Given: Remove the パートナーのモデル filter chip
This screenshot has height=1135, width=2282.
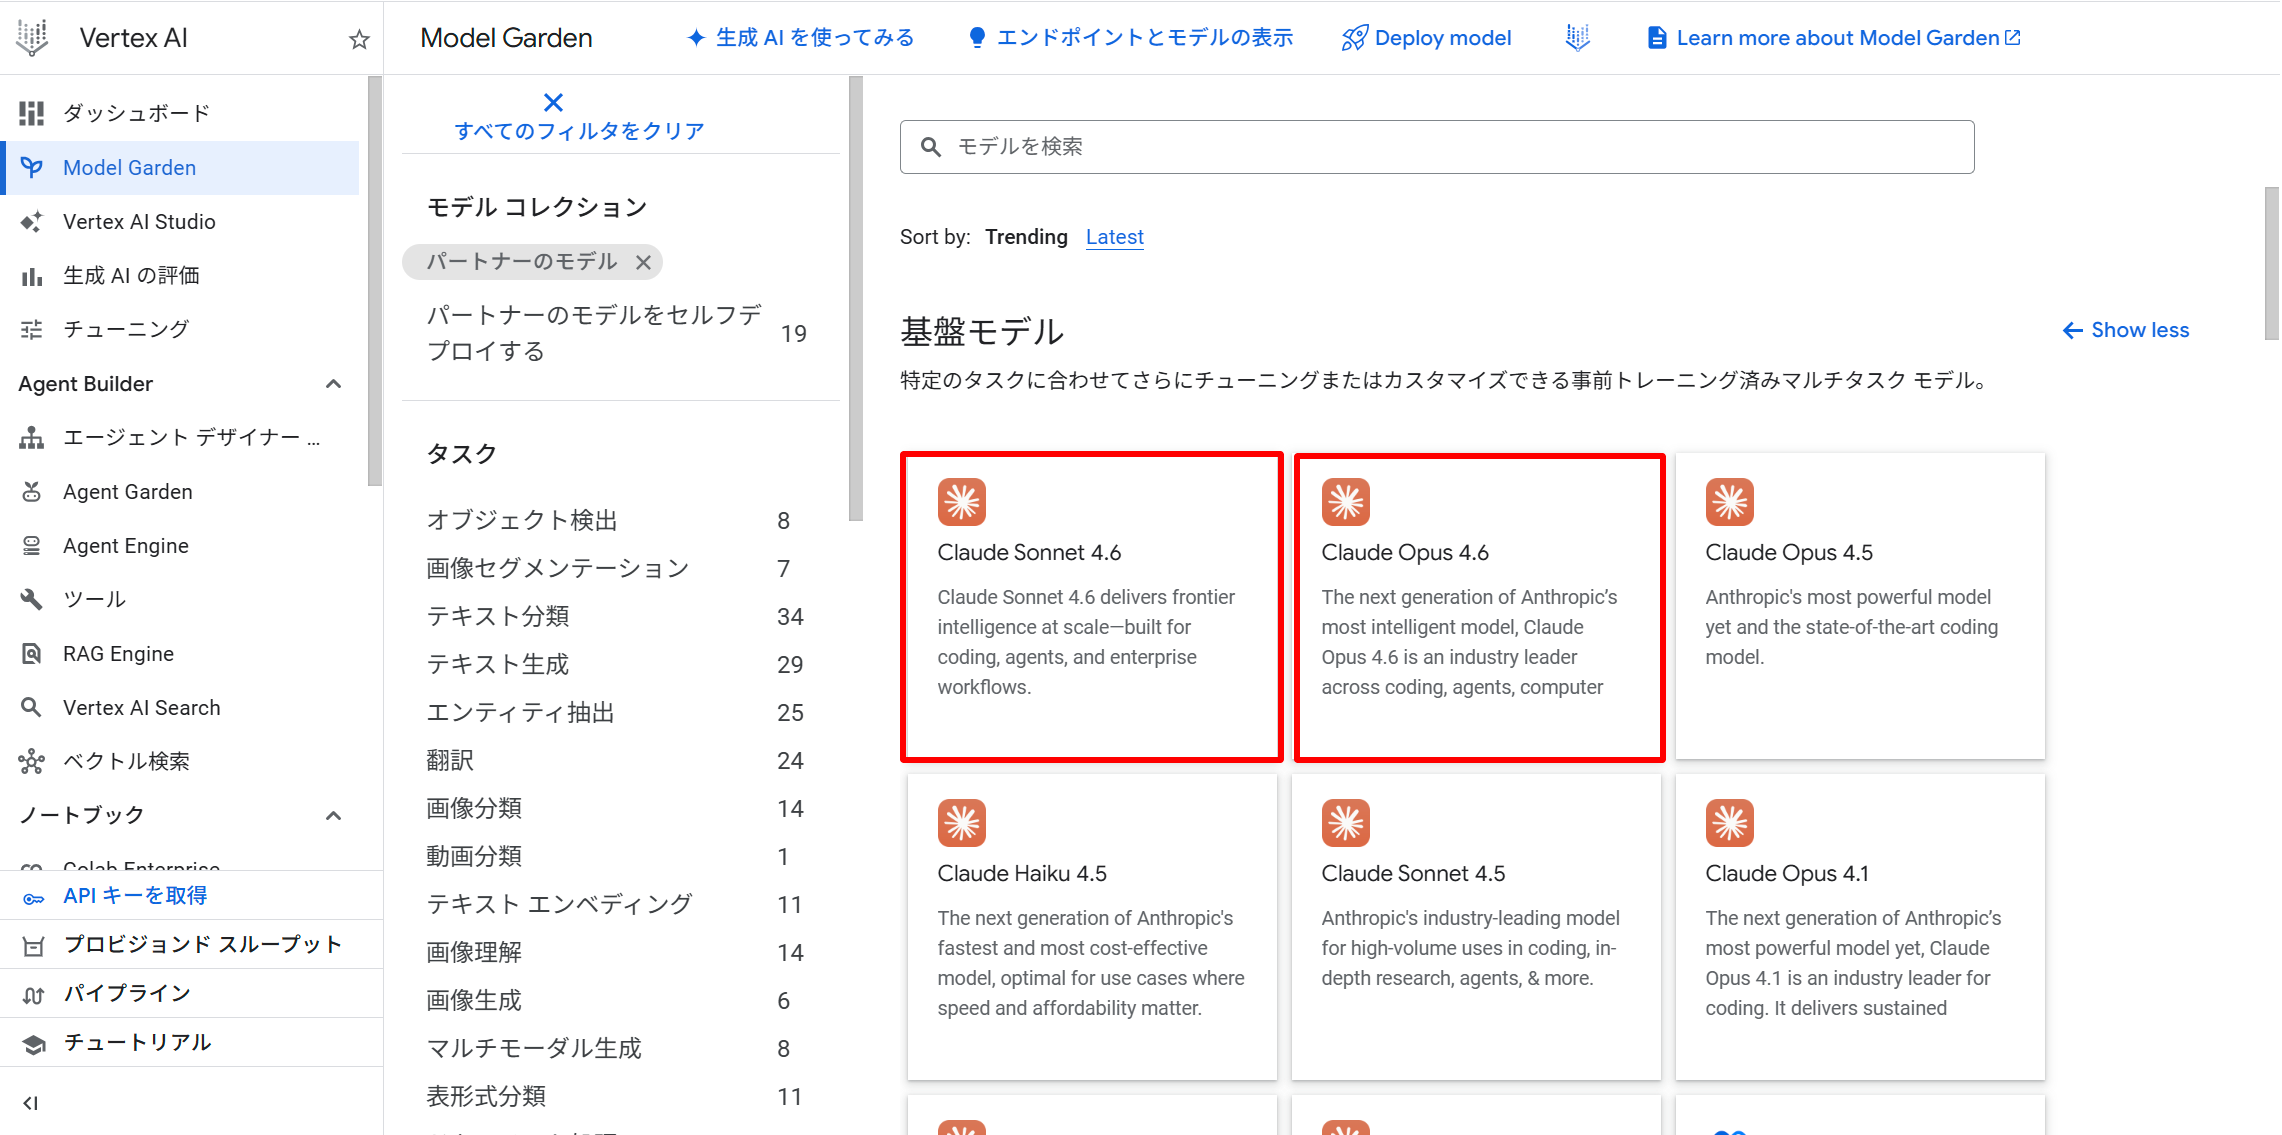Looking at the screenshot, I should pos(644,262).
